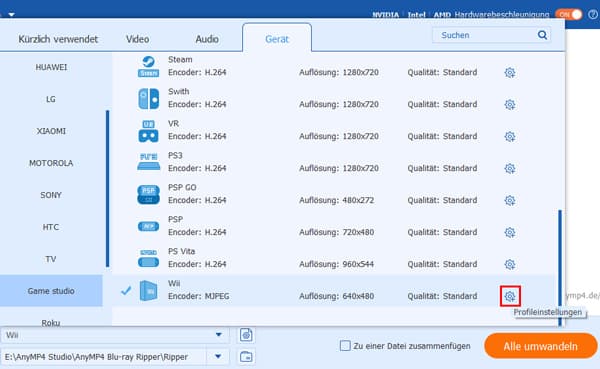Click the Swith profile name
600x369 pixels.
(x=178, y=91)
